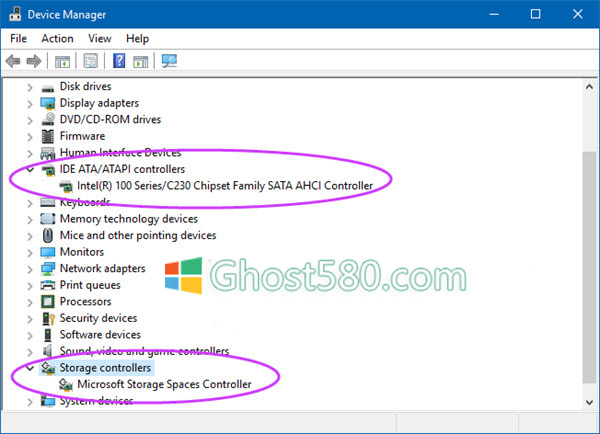This screenshot has width=600, height=434.
Task: Open the Action menu
Action: 57,39
